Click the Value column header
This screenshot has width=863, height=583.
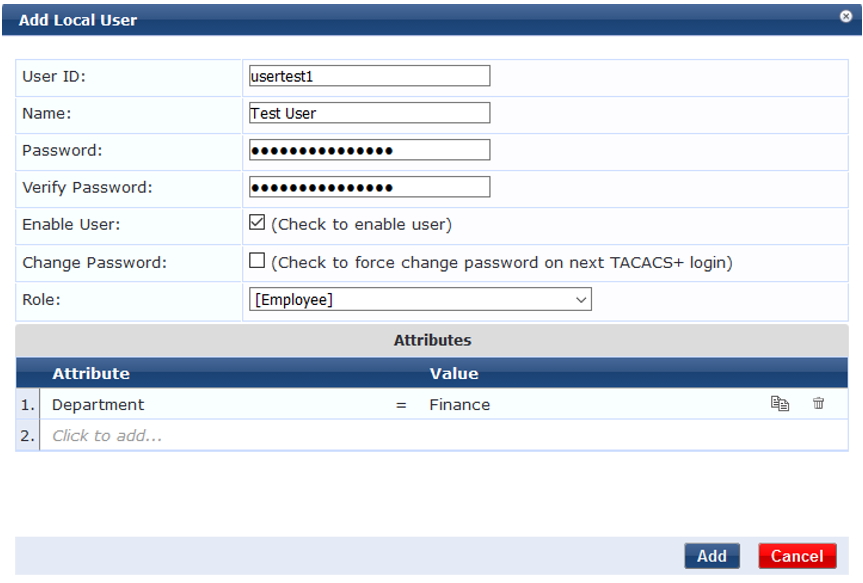(x=454, y=374)
